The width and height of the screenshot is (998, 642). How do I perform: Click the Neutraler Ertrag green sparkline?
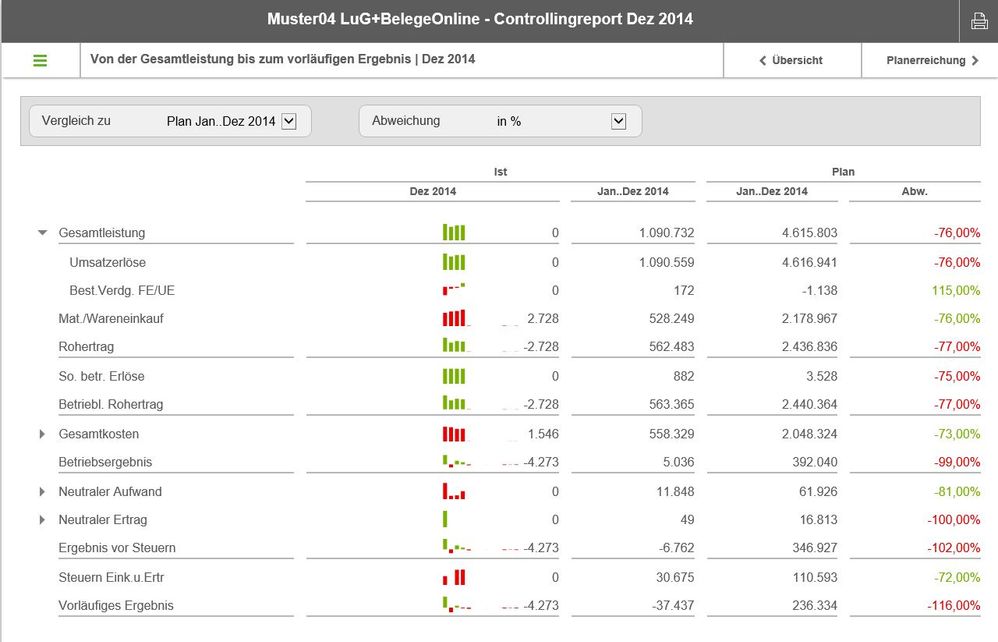tap(445, 520)
